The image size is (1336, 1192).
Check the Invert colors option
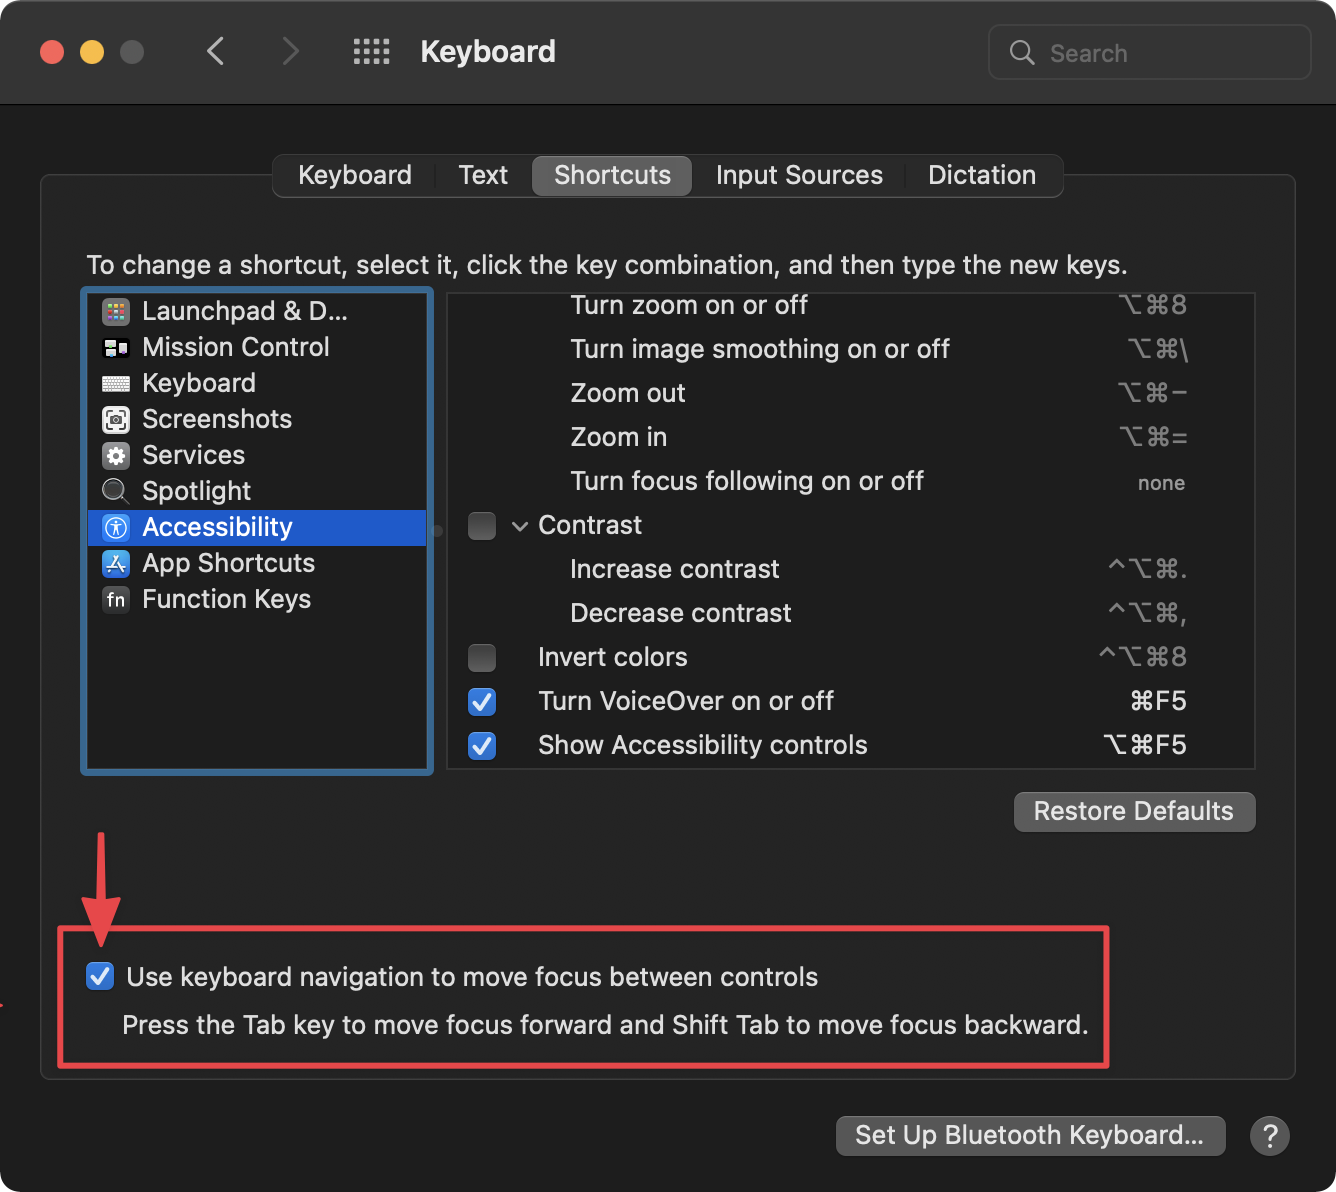481,657
